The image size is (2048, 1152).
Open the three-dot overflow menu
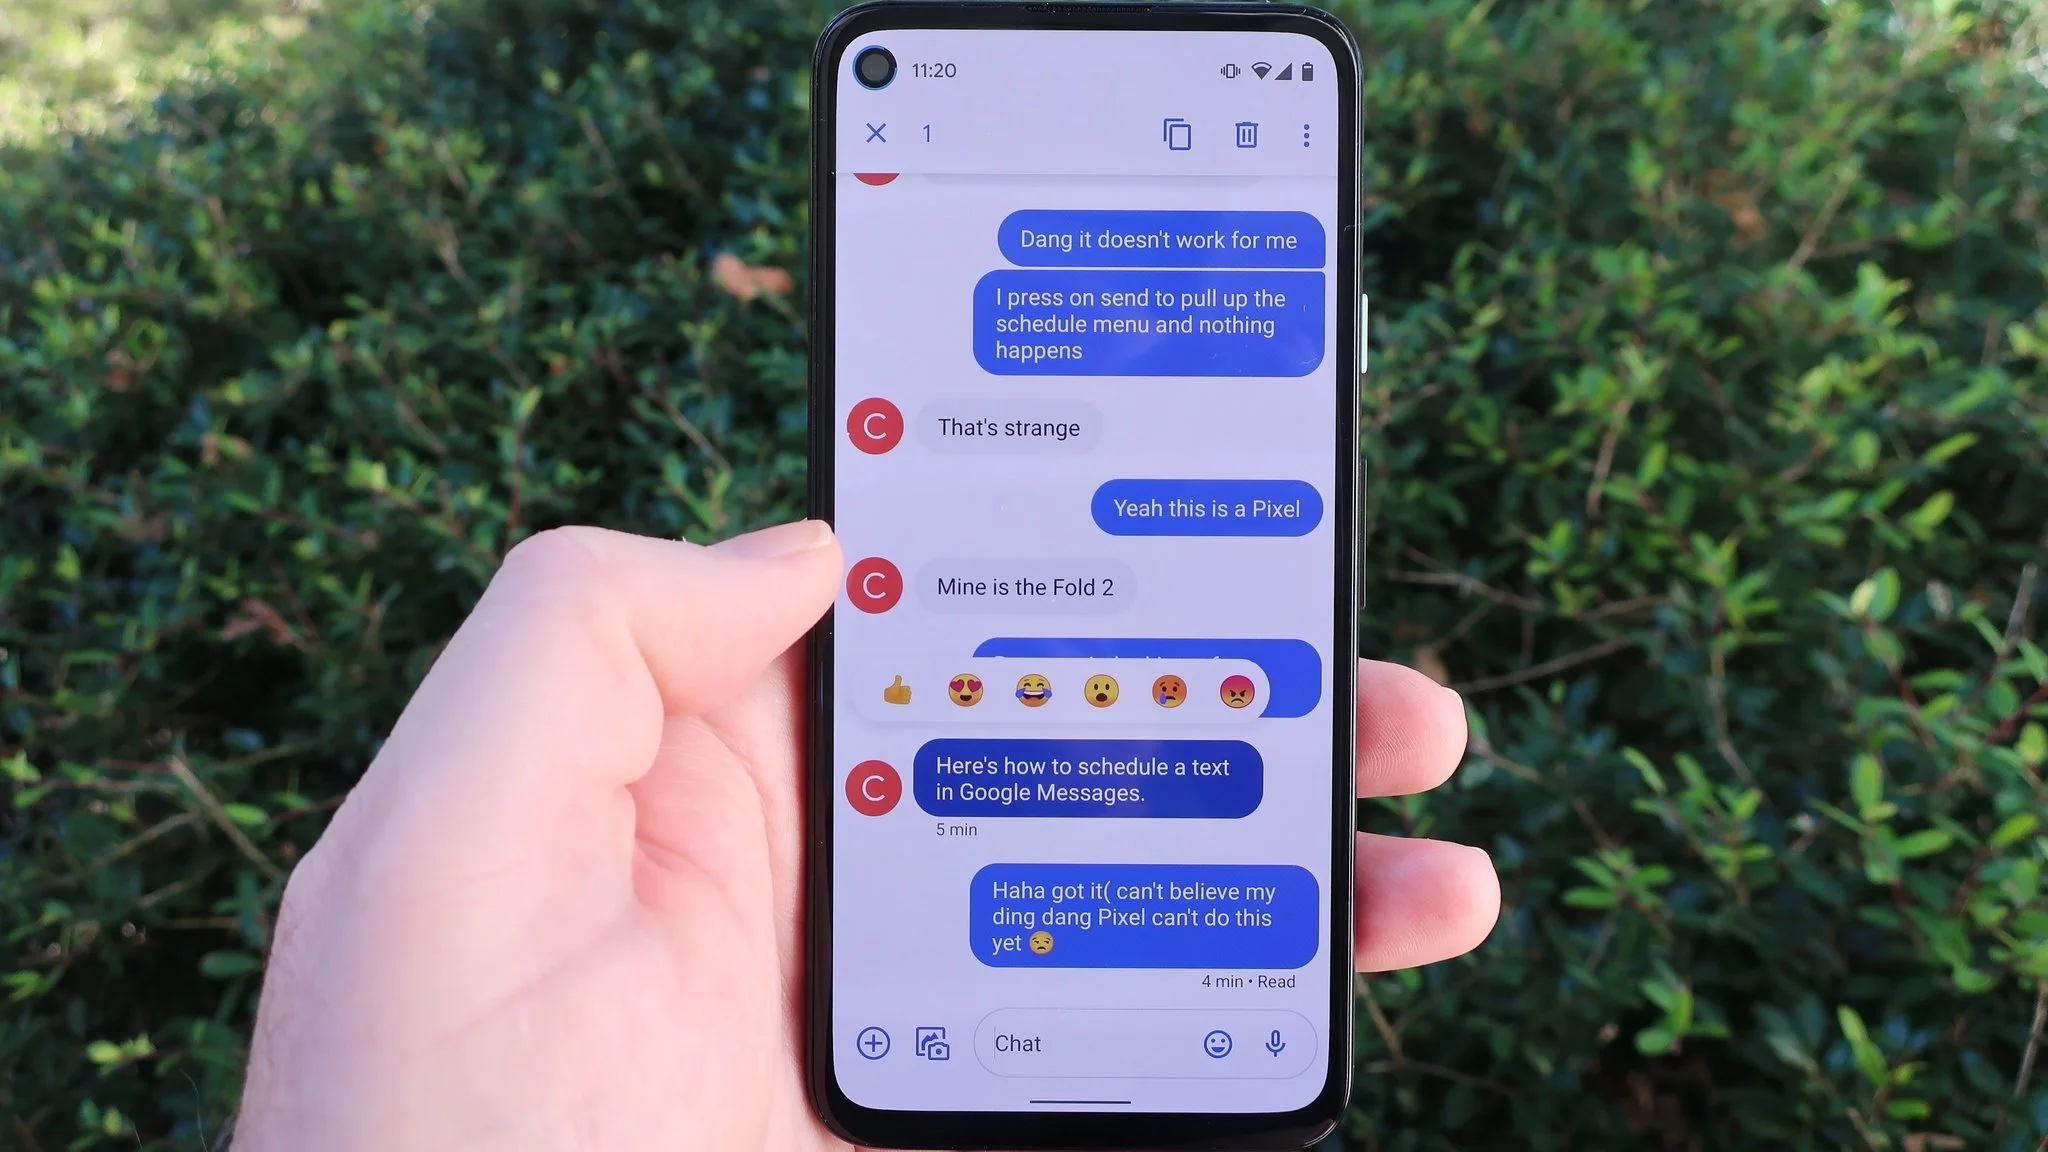click(x=1305, y=135)
